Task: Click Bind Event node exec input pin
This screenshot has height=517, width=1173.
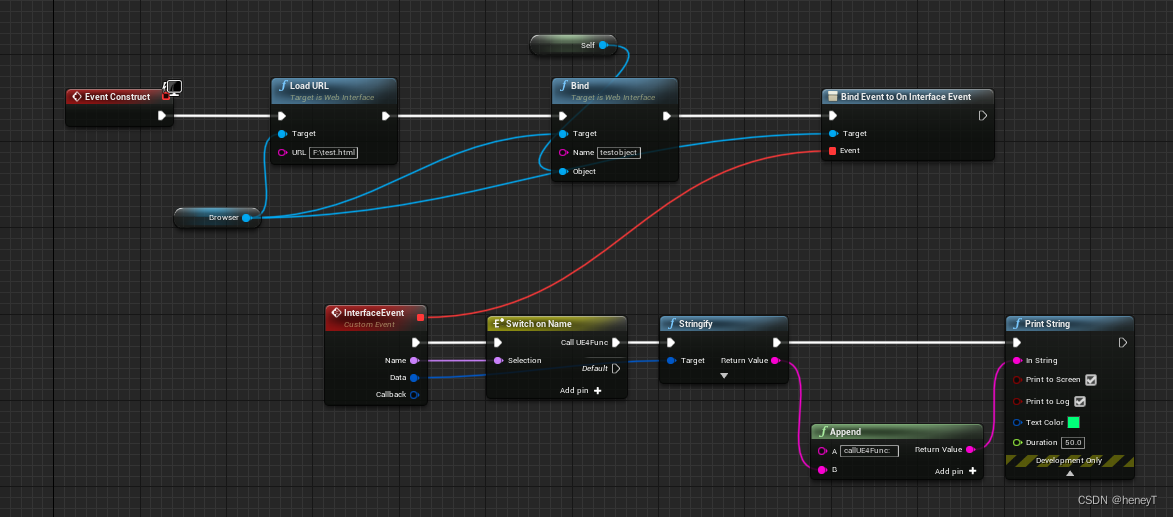Action: pyautogui.click(x=833, y=115)
